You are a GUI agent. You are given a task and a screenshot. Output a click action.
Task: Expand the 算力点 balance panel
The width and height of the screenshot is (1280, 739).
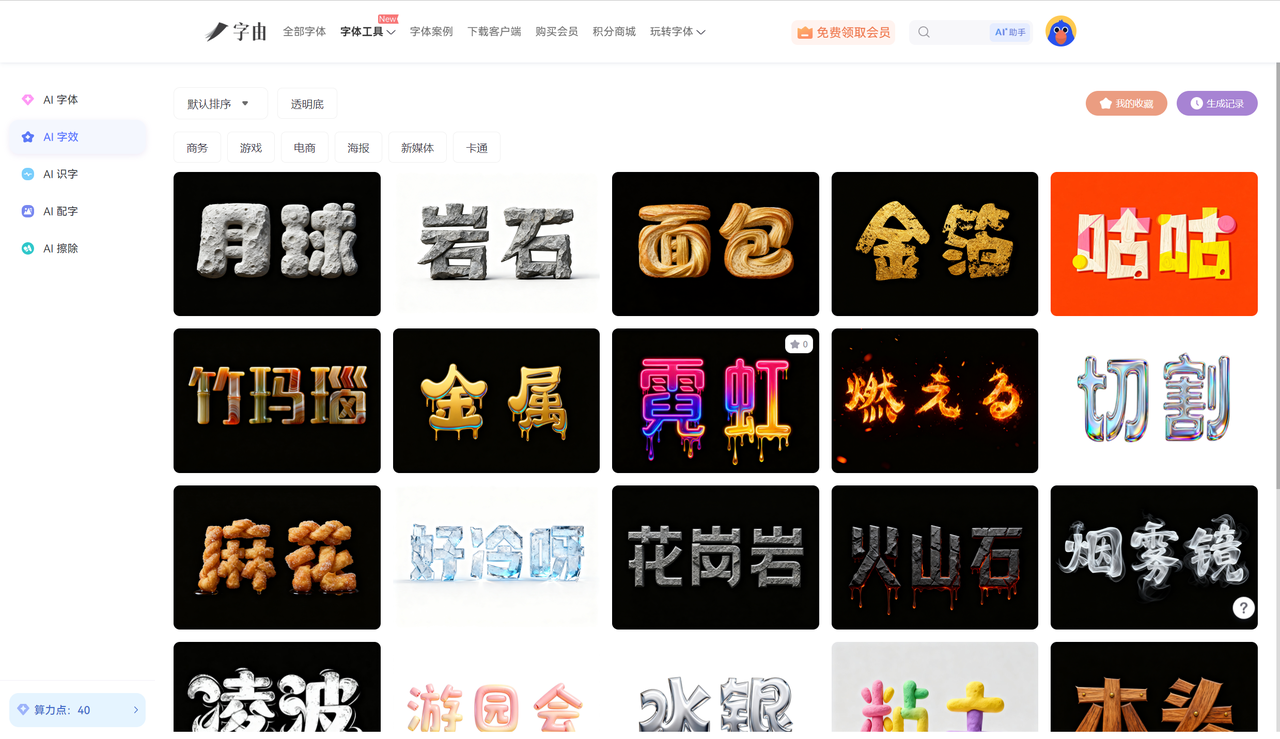tap(77, 710)
